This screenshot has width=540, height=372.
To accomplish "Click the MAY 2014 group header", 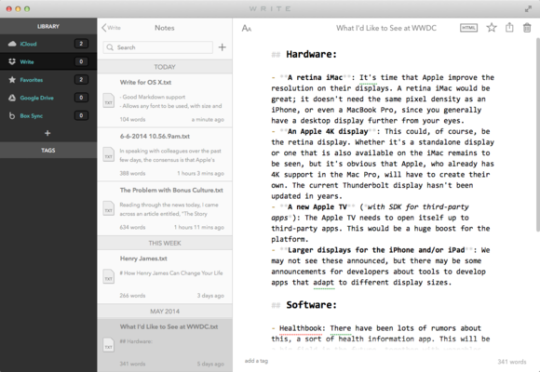I will (165, 311).
